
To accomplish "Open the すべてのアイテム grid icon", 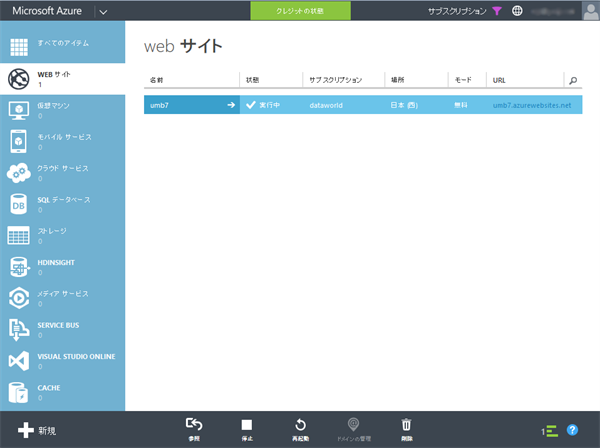I will [x=18, y=47].
